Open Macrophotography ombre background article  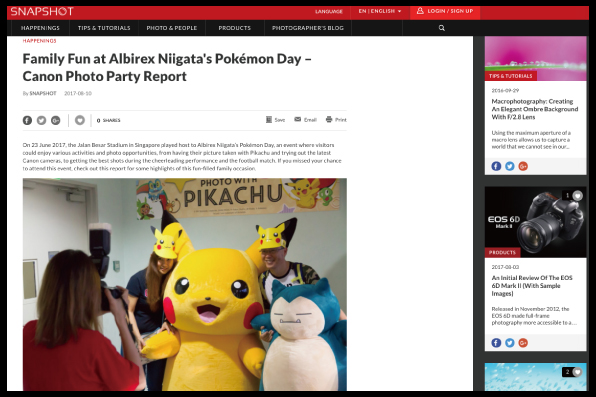click(534, 109)
